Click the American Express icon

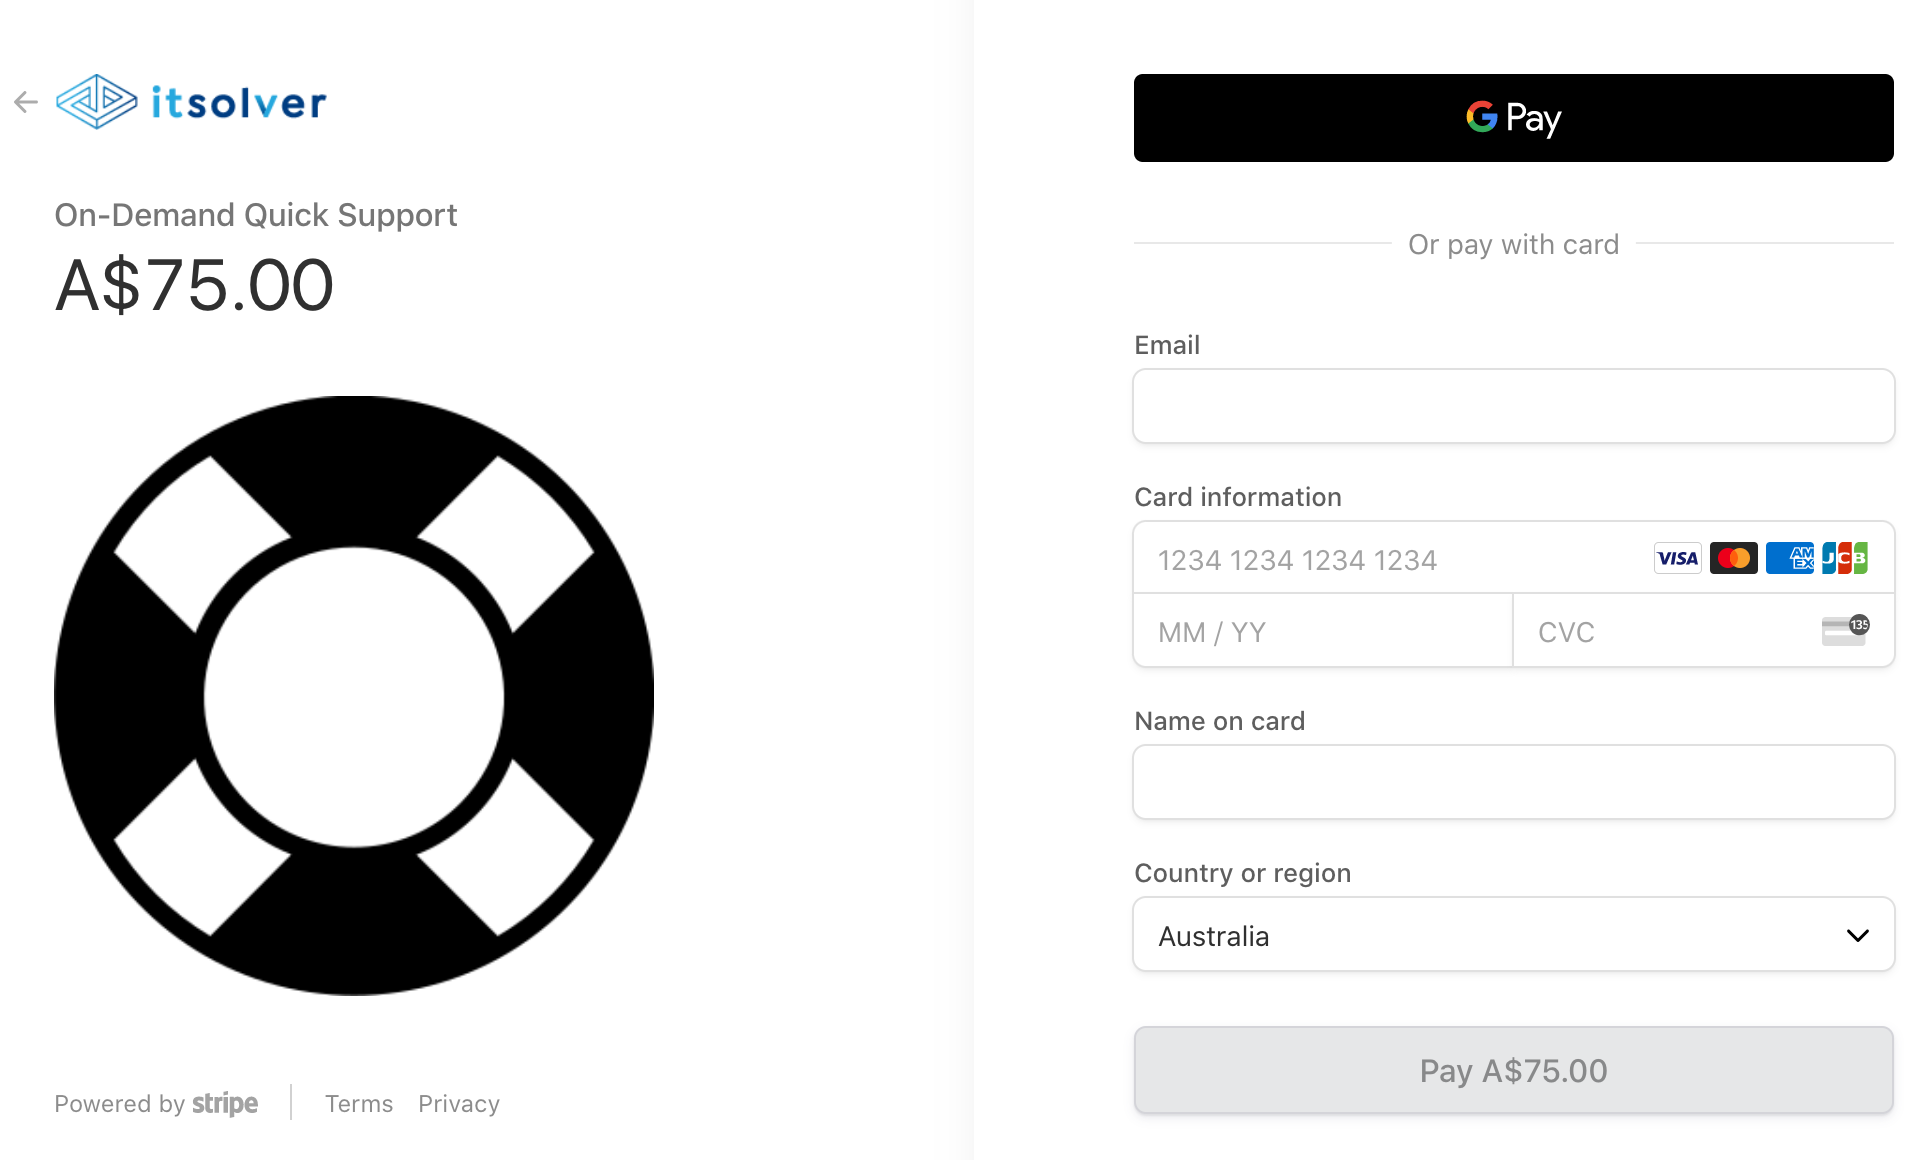(1791, 558)
